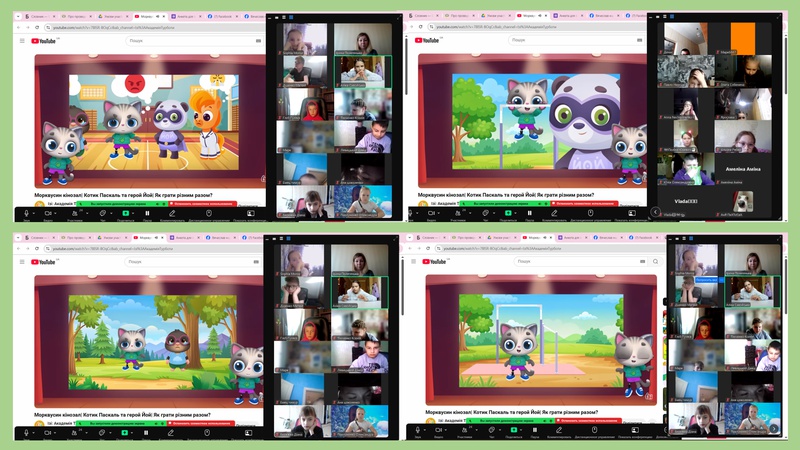This screenshot has width=800, height=450.
Task: Click blue ask-to-unmute button on bottom-right participant tile
Action: (x=707, y=280)
